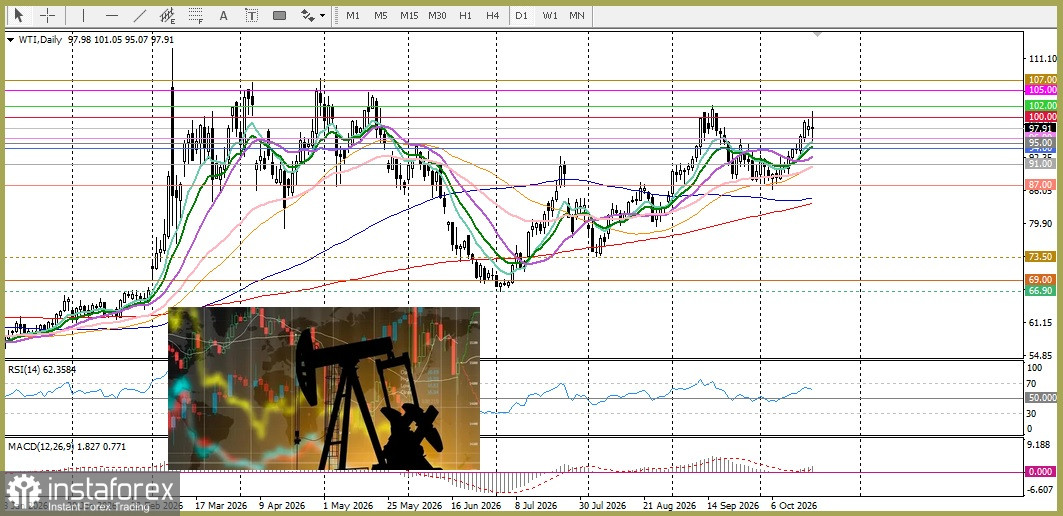Image resolution: width=1063 pixels, height=516 pixels.
Task: Open the arrows tool dropdown arrow
Action: coord(322,15)
